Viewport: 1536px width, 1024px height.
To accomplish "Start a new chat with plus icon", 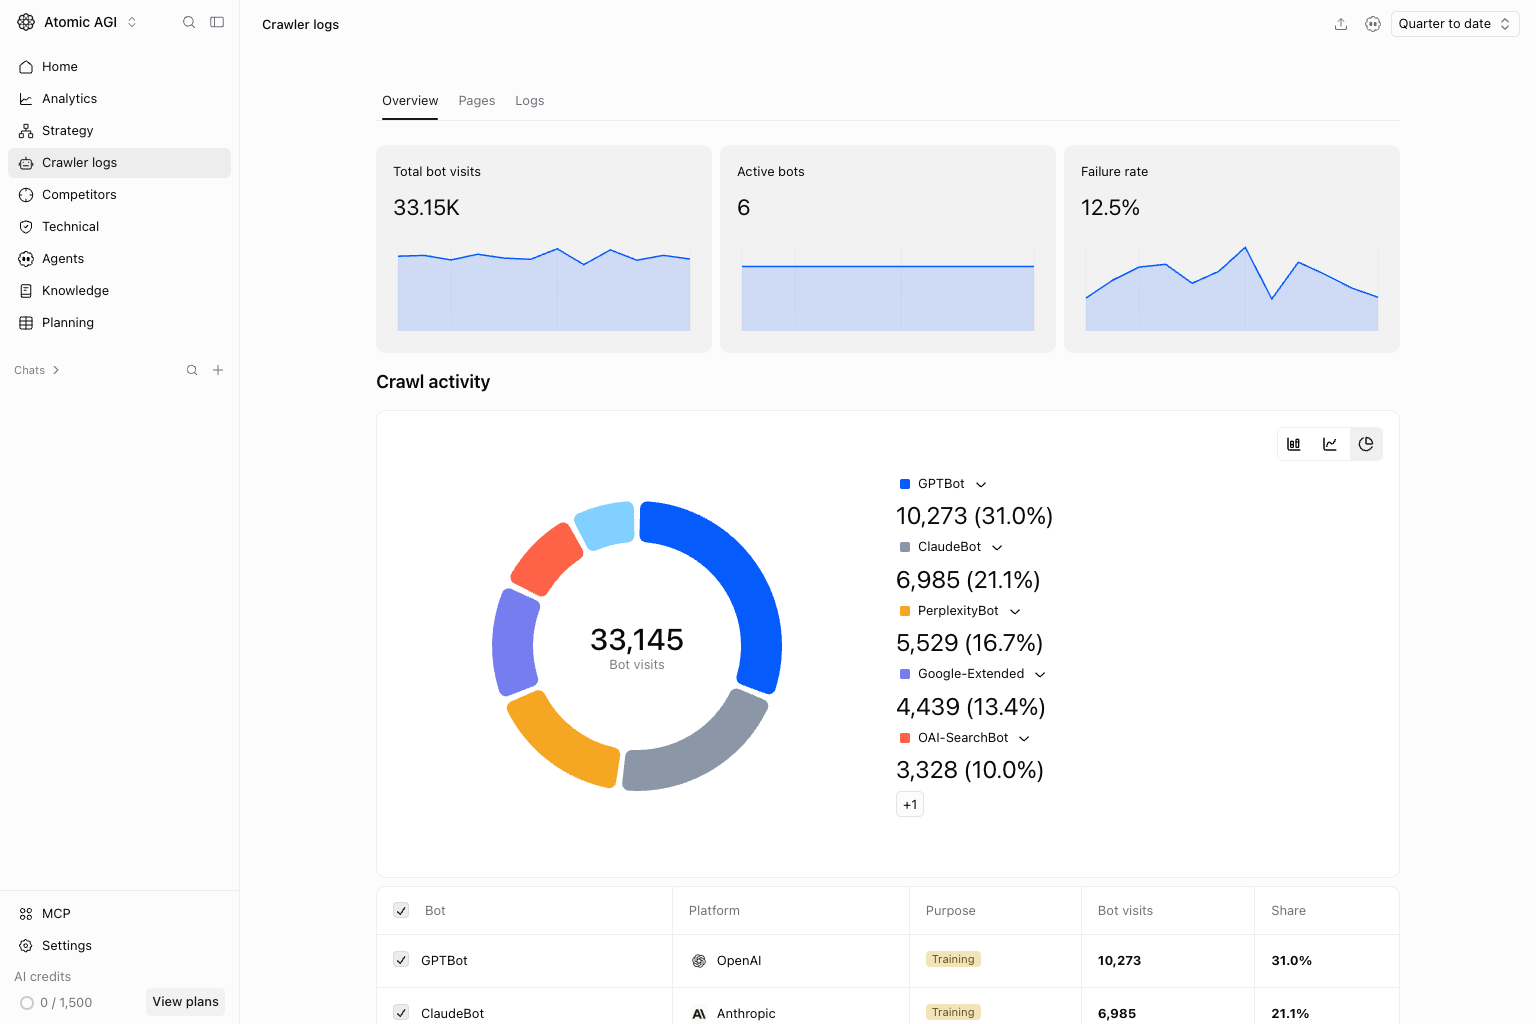I will pos(218,370).
